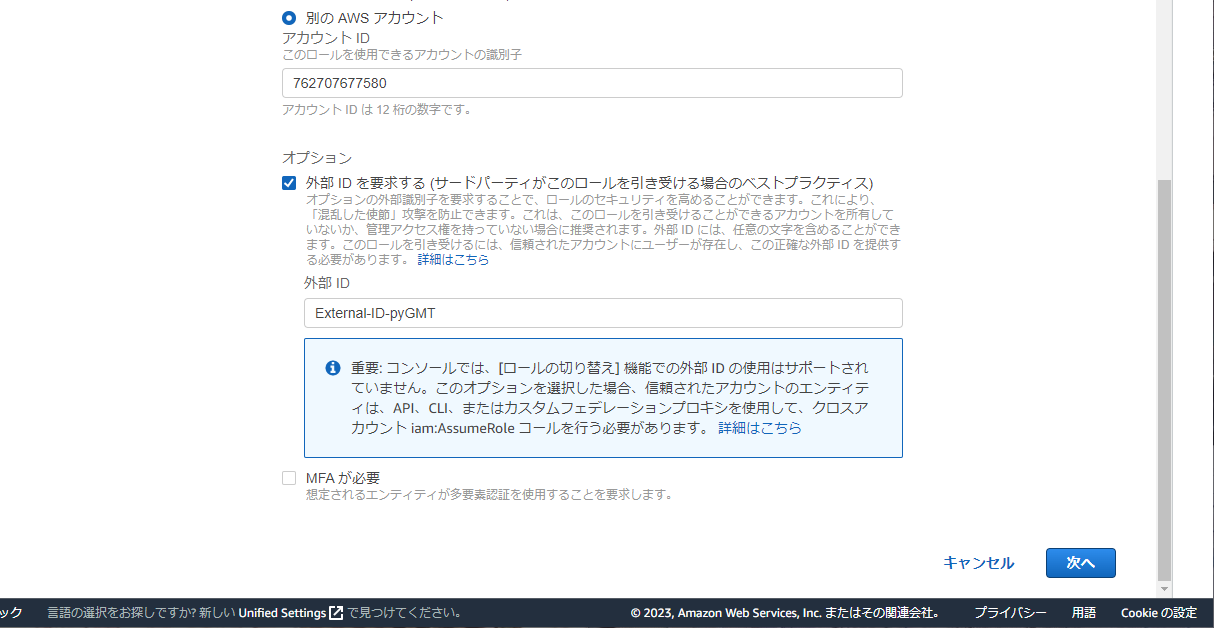Viewport: 1214px width, 628px height.
Task: Open the 用語 footer link
Action: point(1084,613)
